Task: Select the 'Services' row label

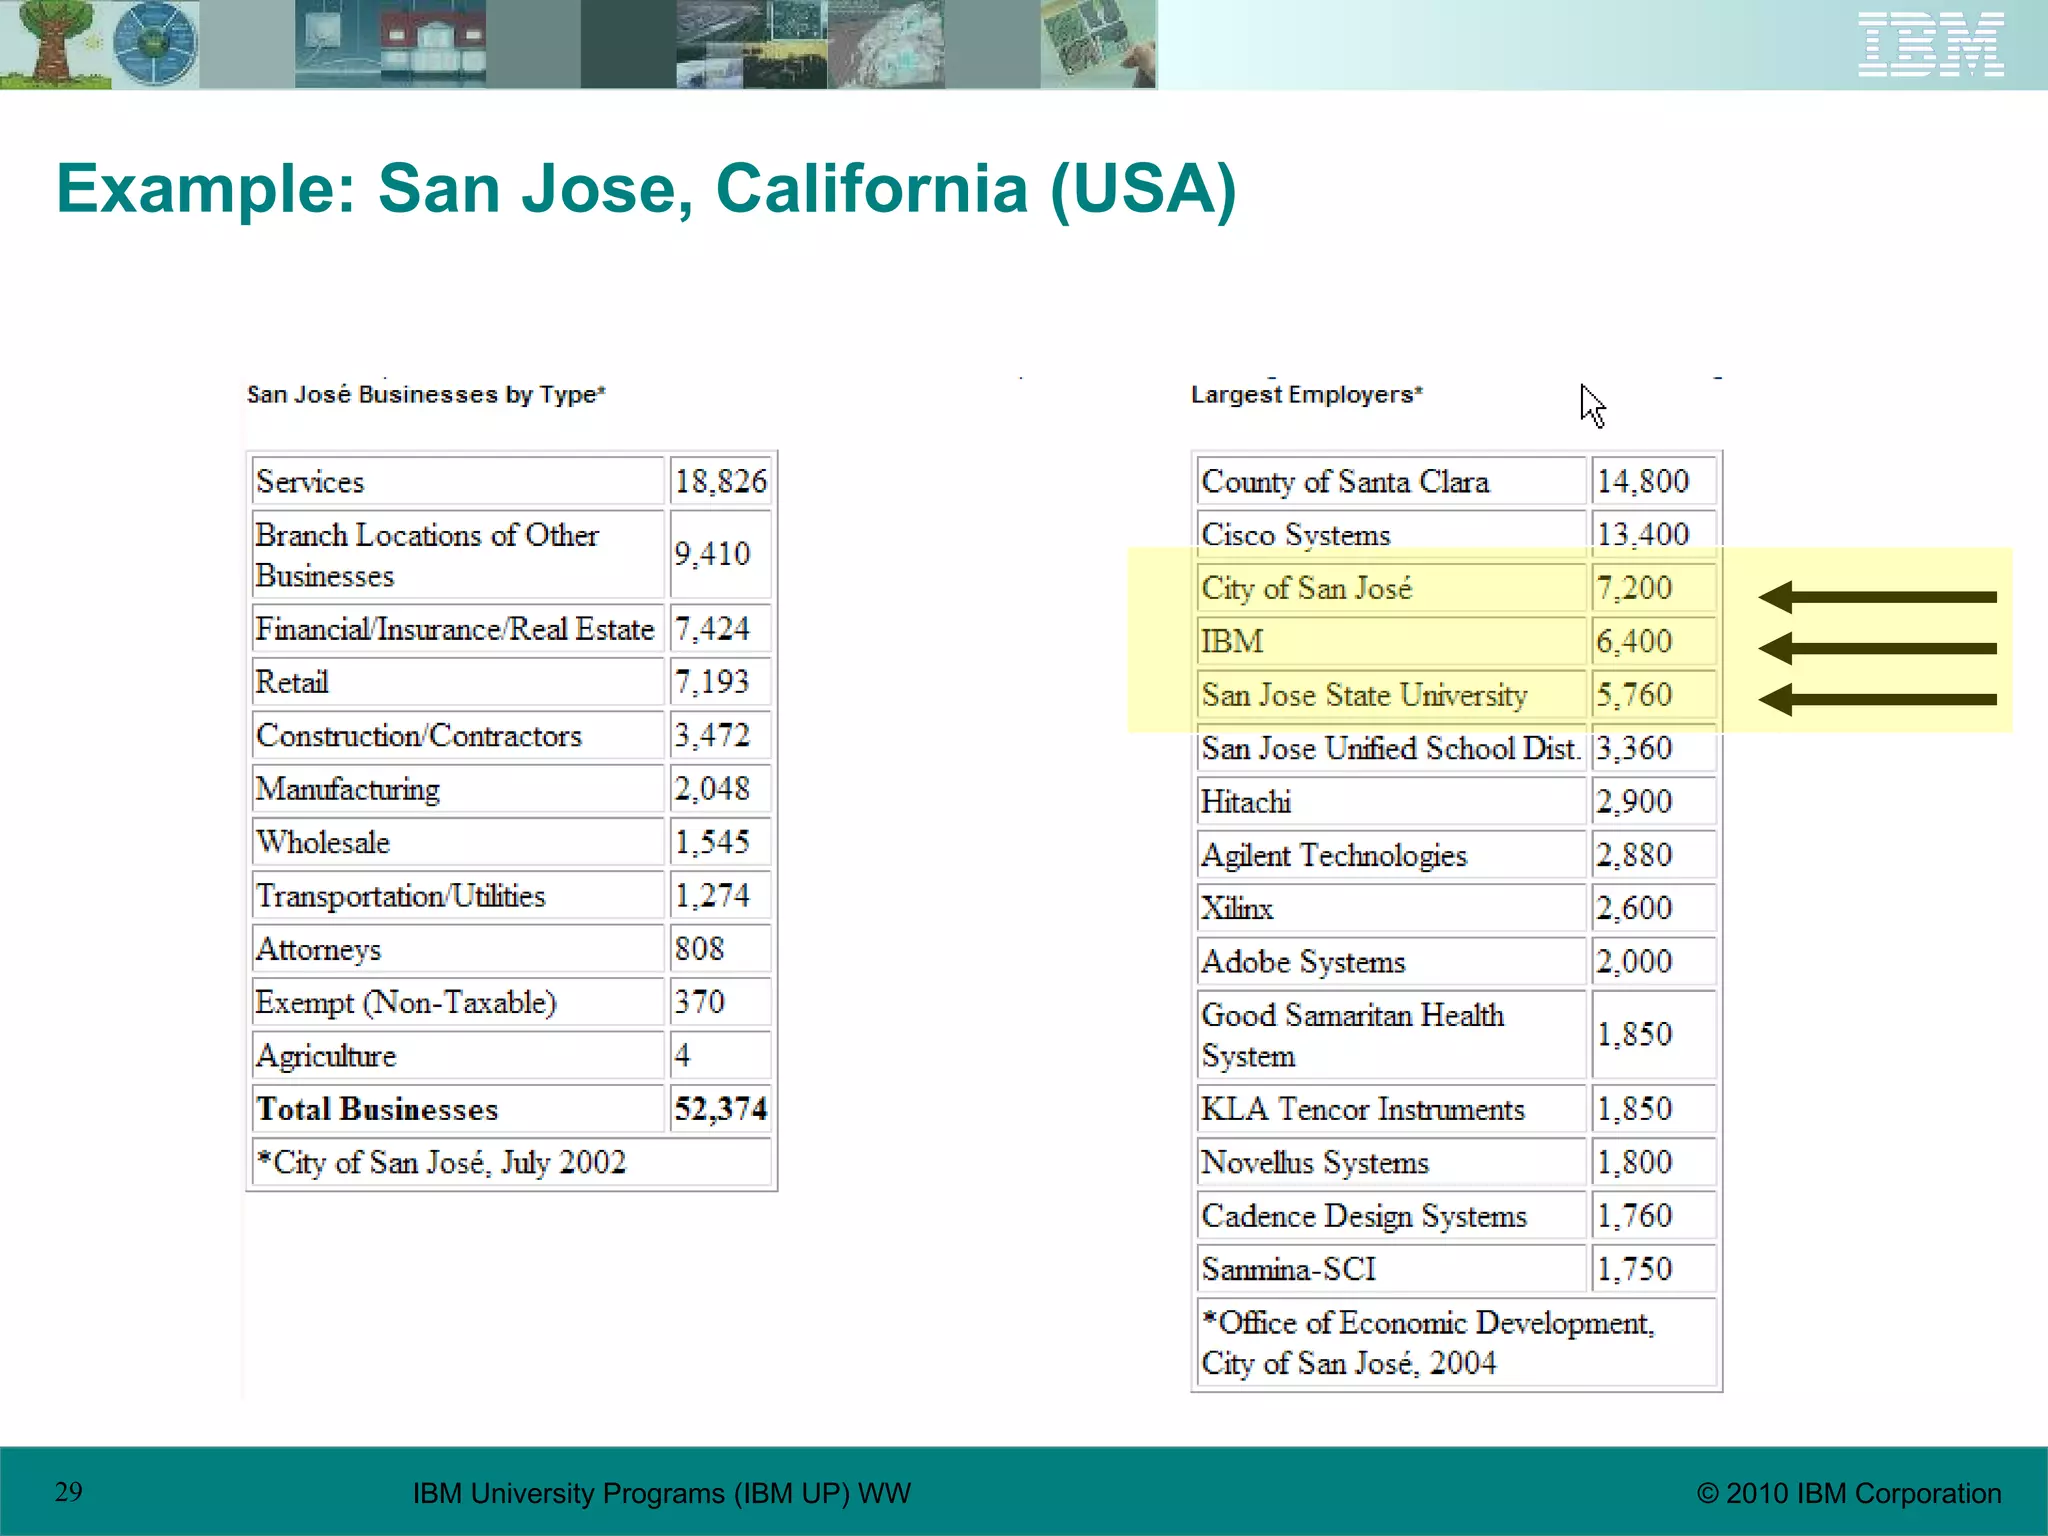Action: pos(458,481)
